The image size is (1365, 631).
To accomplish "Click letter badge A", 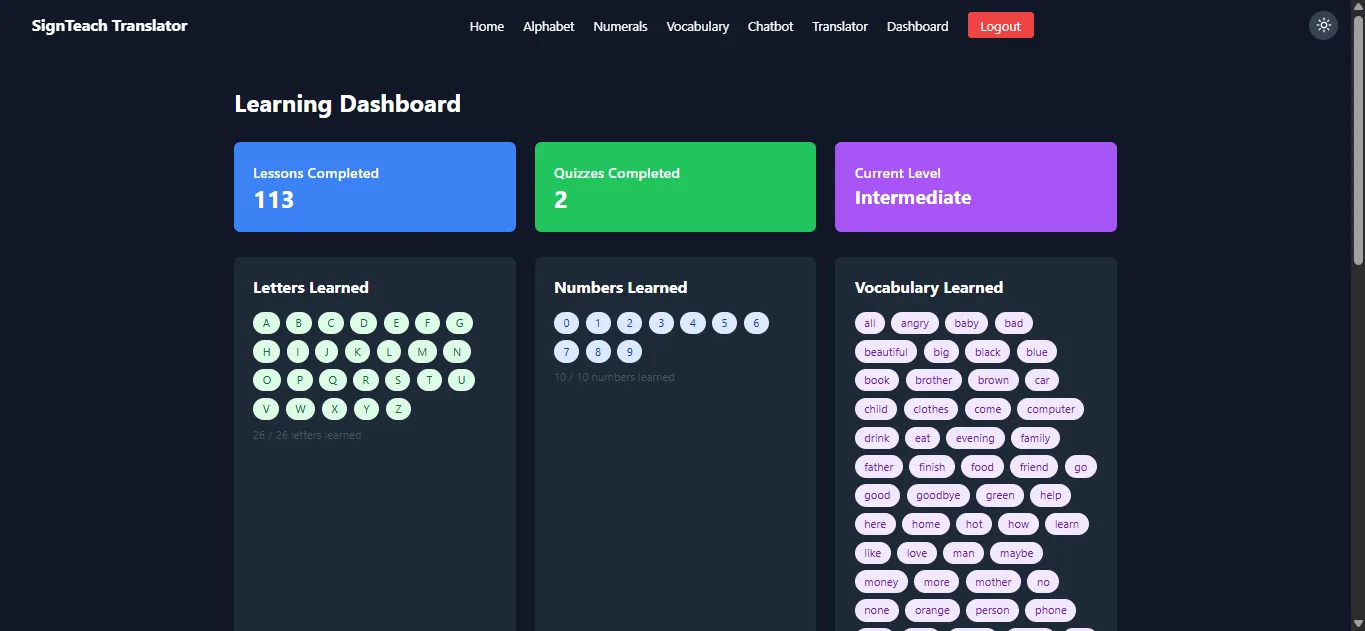I will pos(266,323).
